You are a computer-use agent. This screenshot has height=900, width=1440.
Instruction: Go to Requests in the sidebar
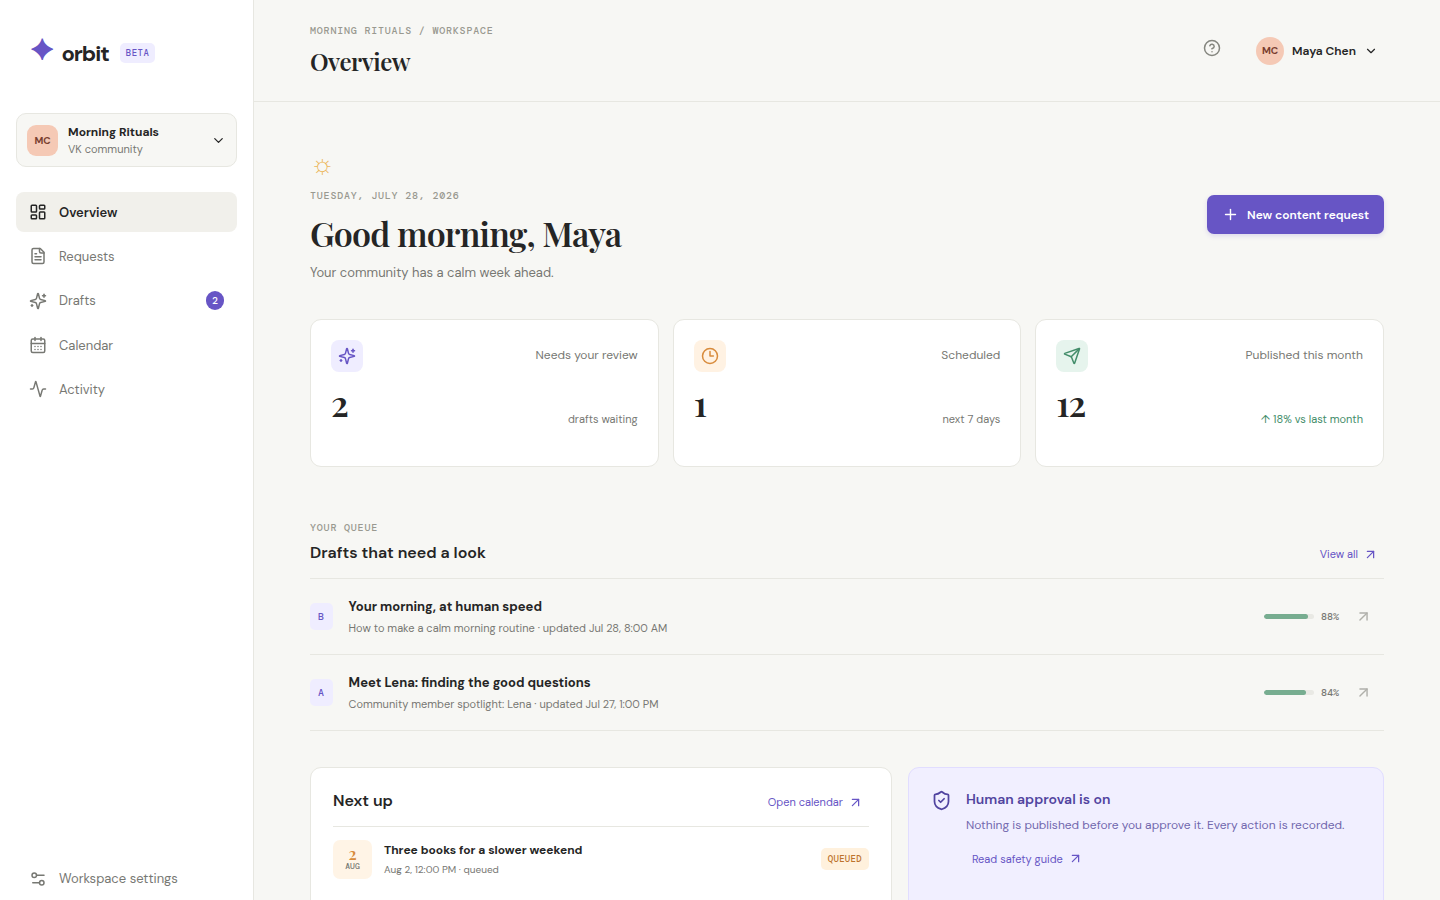(126, 256)
